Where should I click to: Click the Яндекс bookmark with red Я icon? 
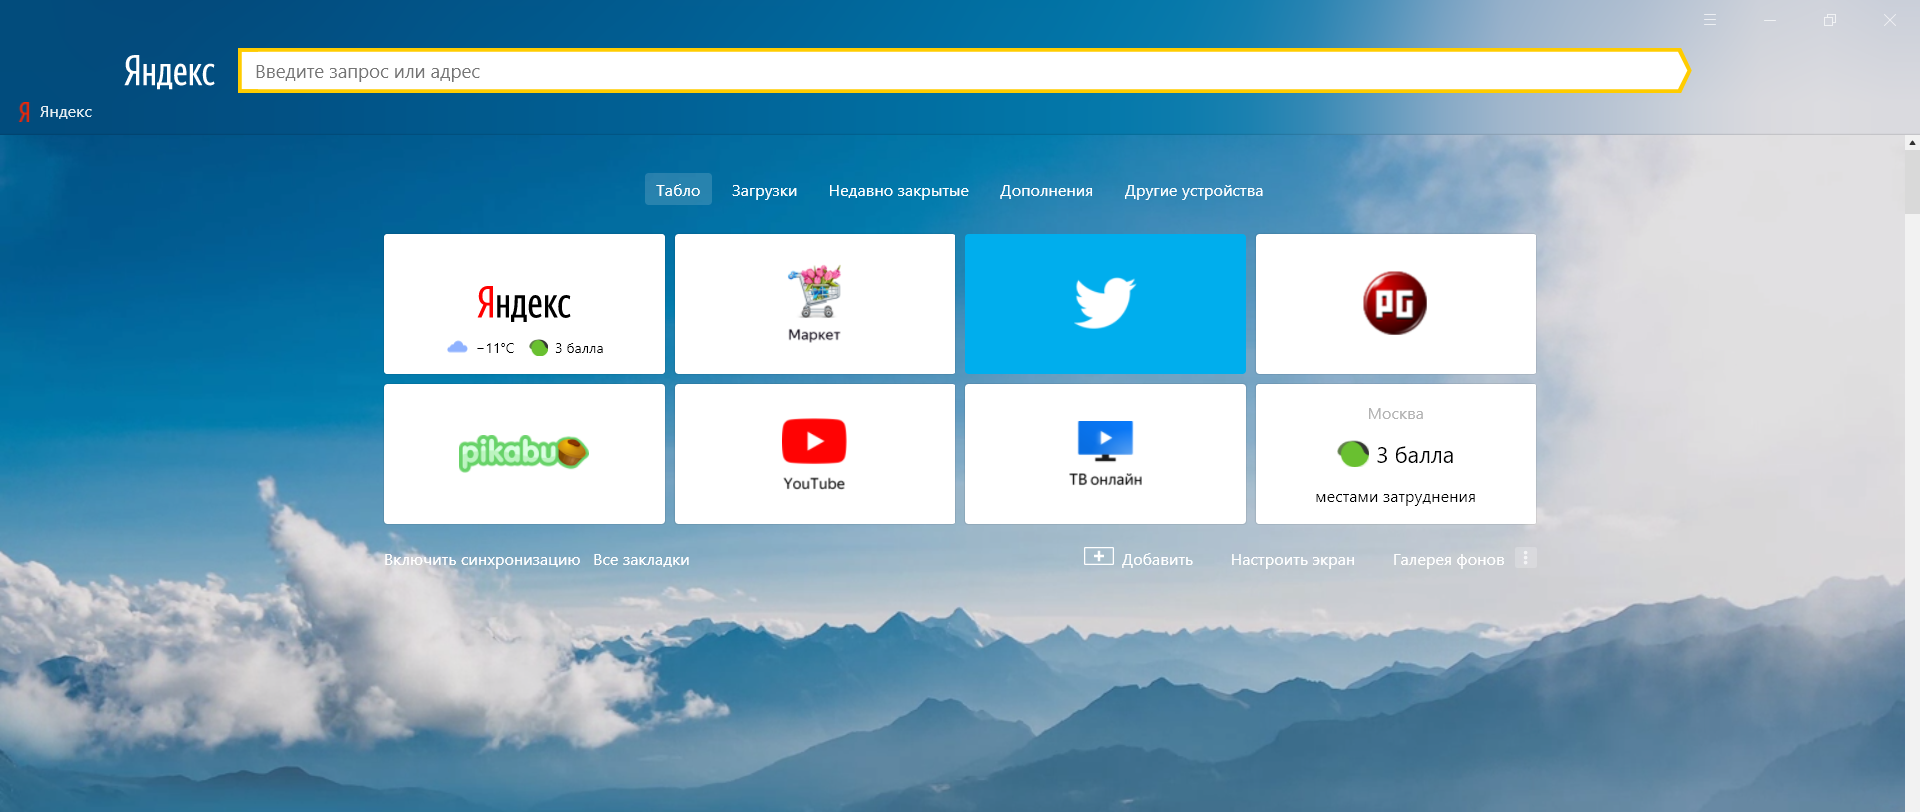click(x=55, y=112)
